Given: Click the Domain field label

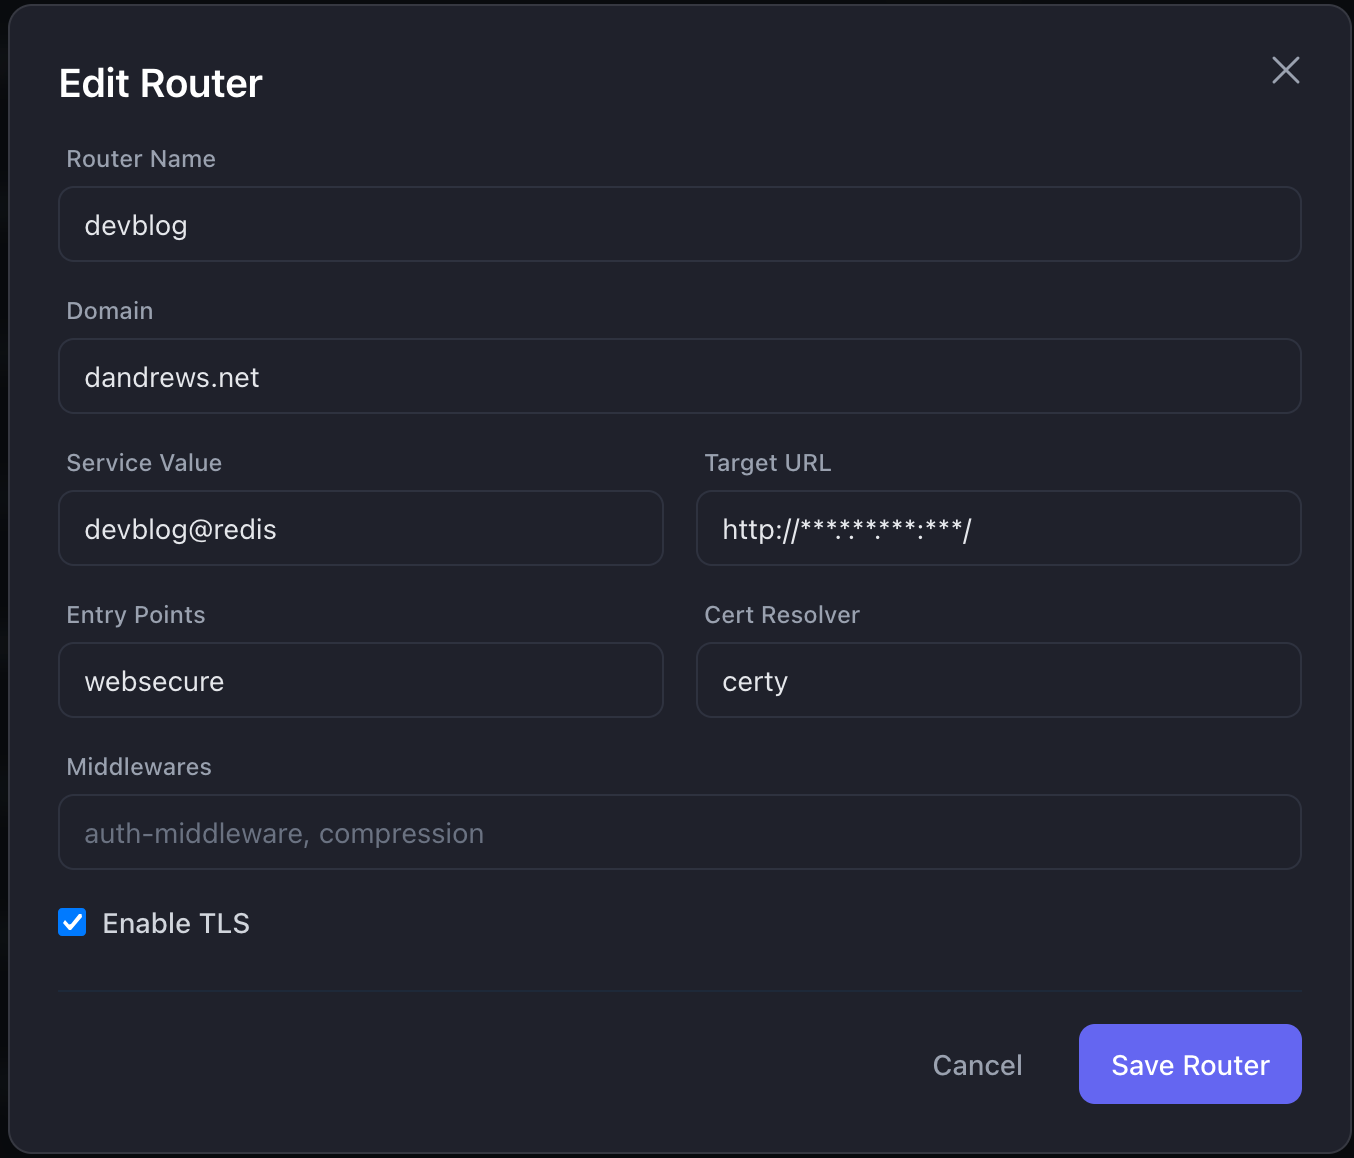Looking at the screenshot, I should pos(110,311).
